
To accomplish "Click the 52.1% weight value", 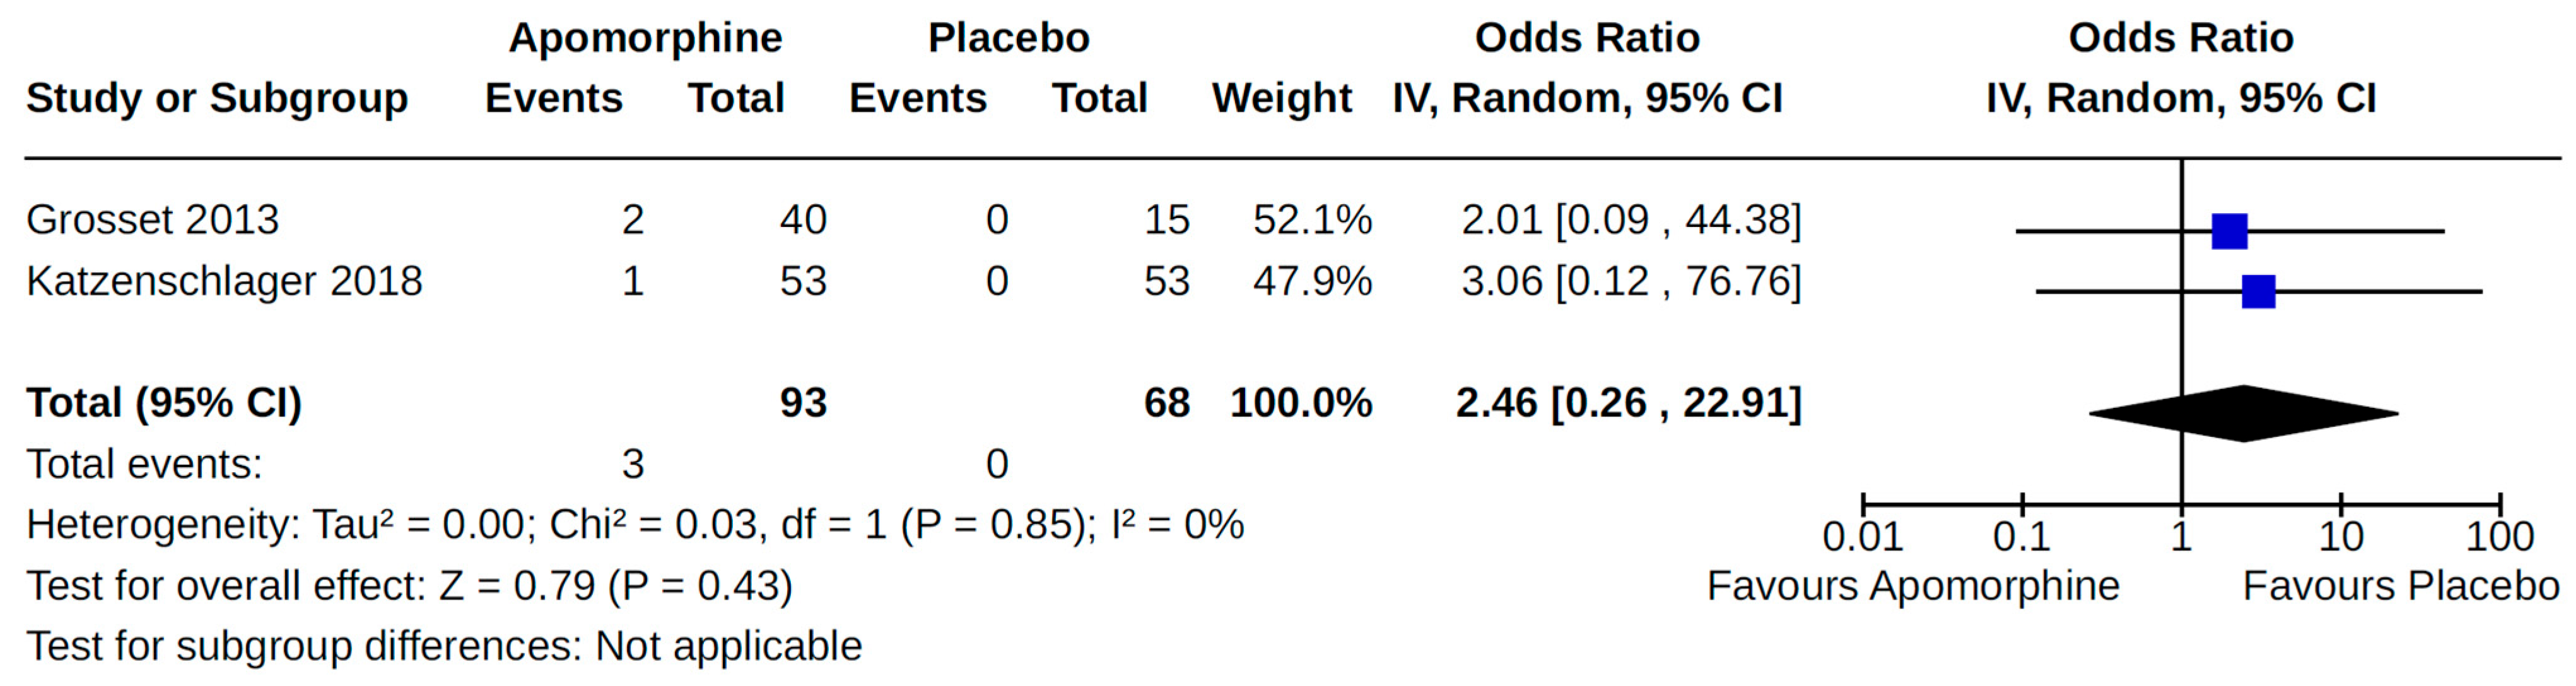I will coord(1312,220).
